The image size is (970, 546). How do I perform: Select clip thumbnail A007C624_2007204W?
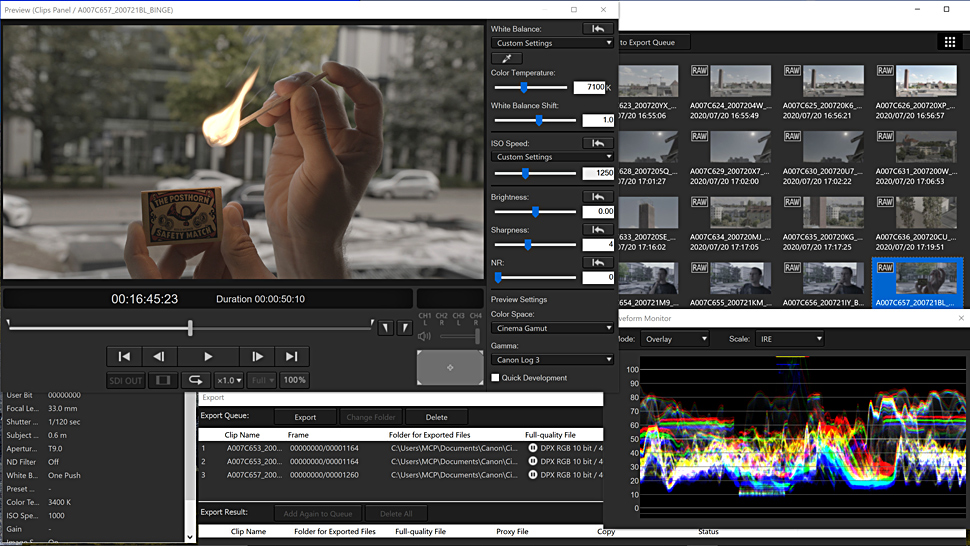(740, 80)
